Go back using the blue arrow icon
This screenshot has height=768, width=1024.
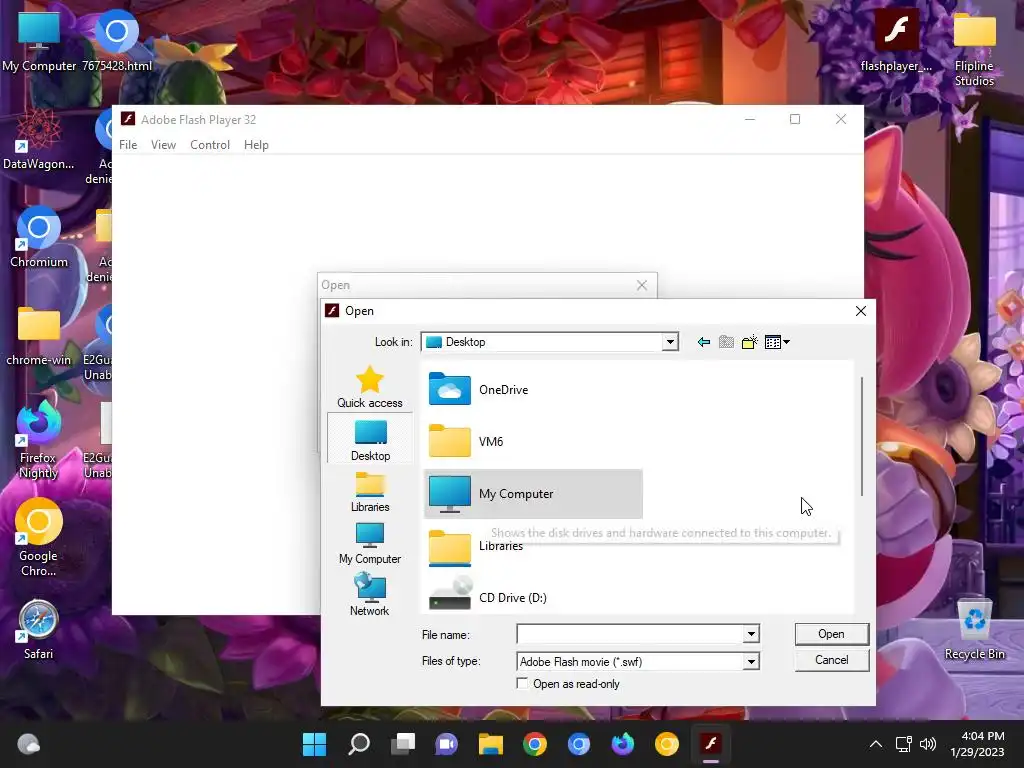point(703,342)
